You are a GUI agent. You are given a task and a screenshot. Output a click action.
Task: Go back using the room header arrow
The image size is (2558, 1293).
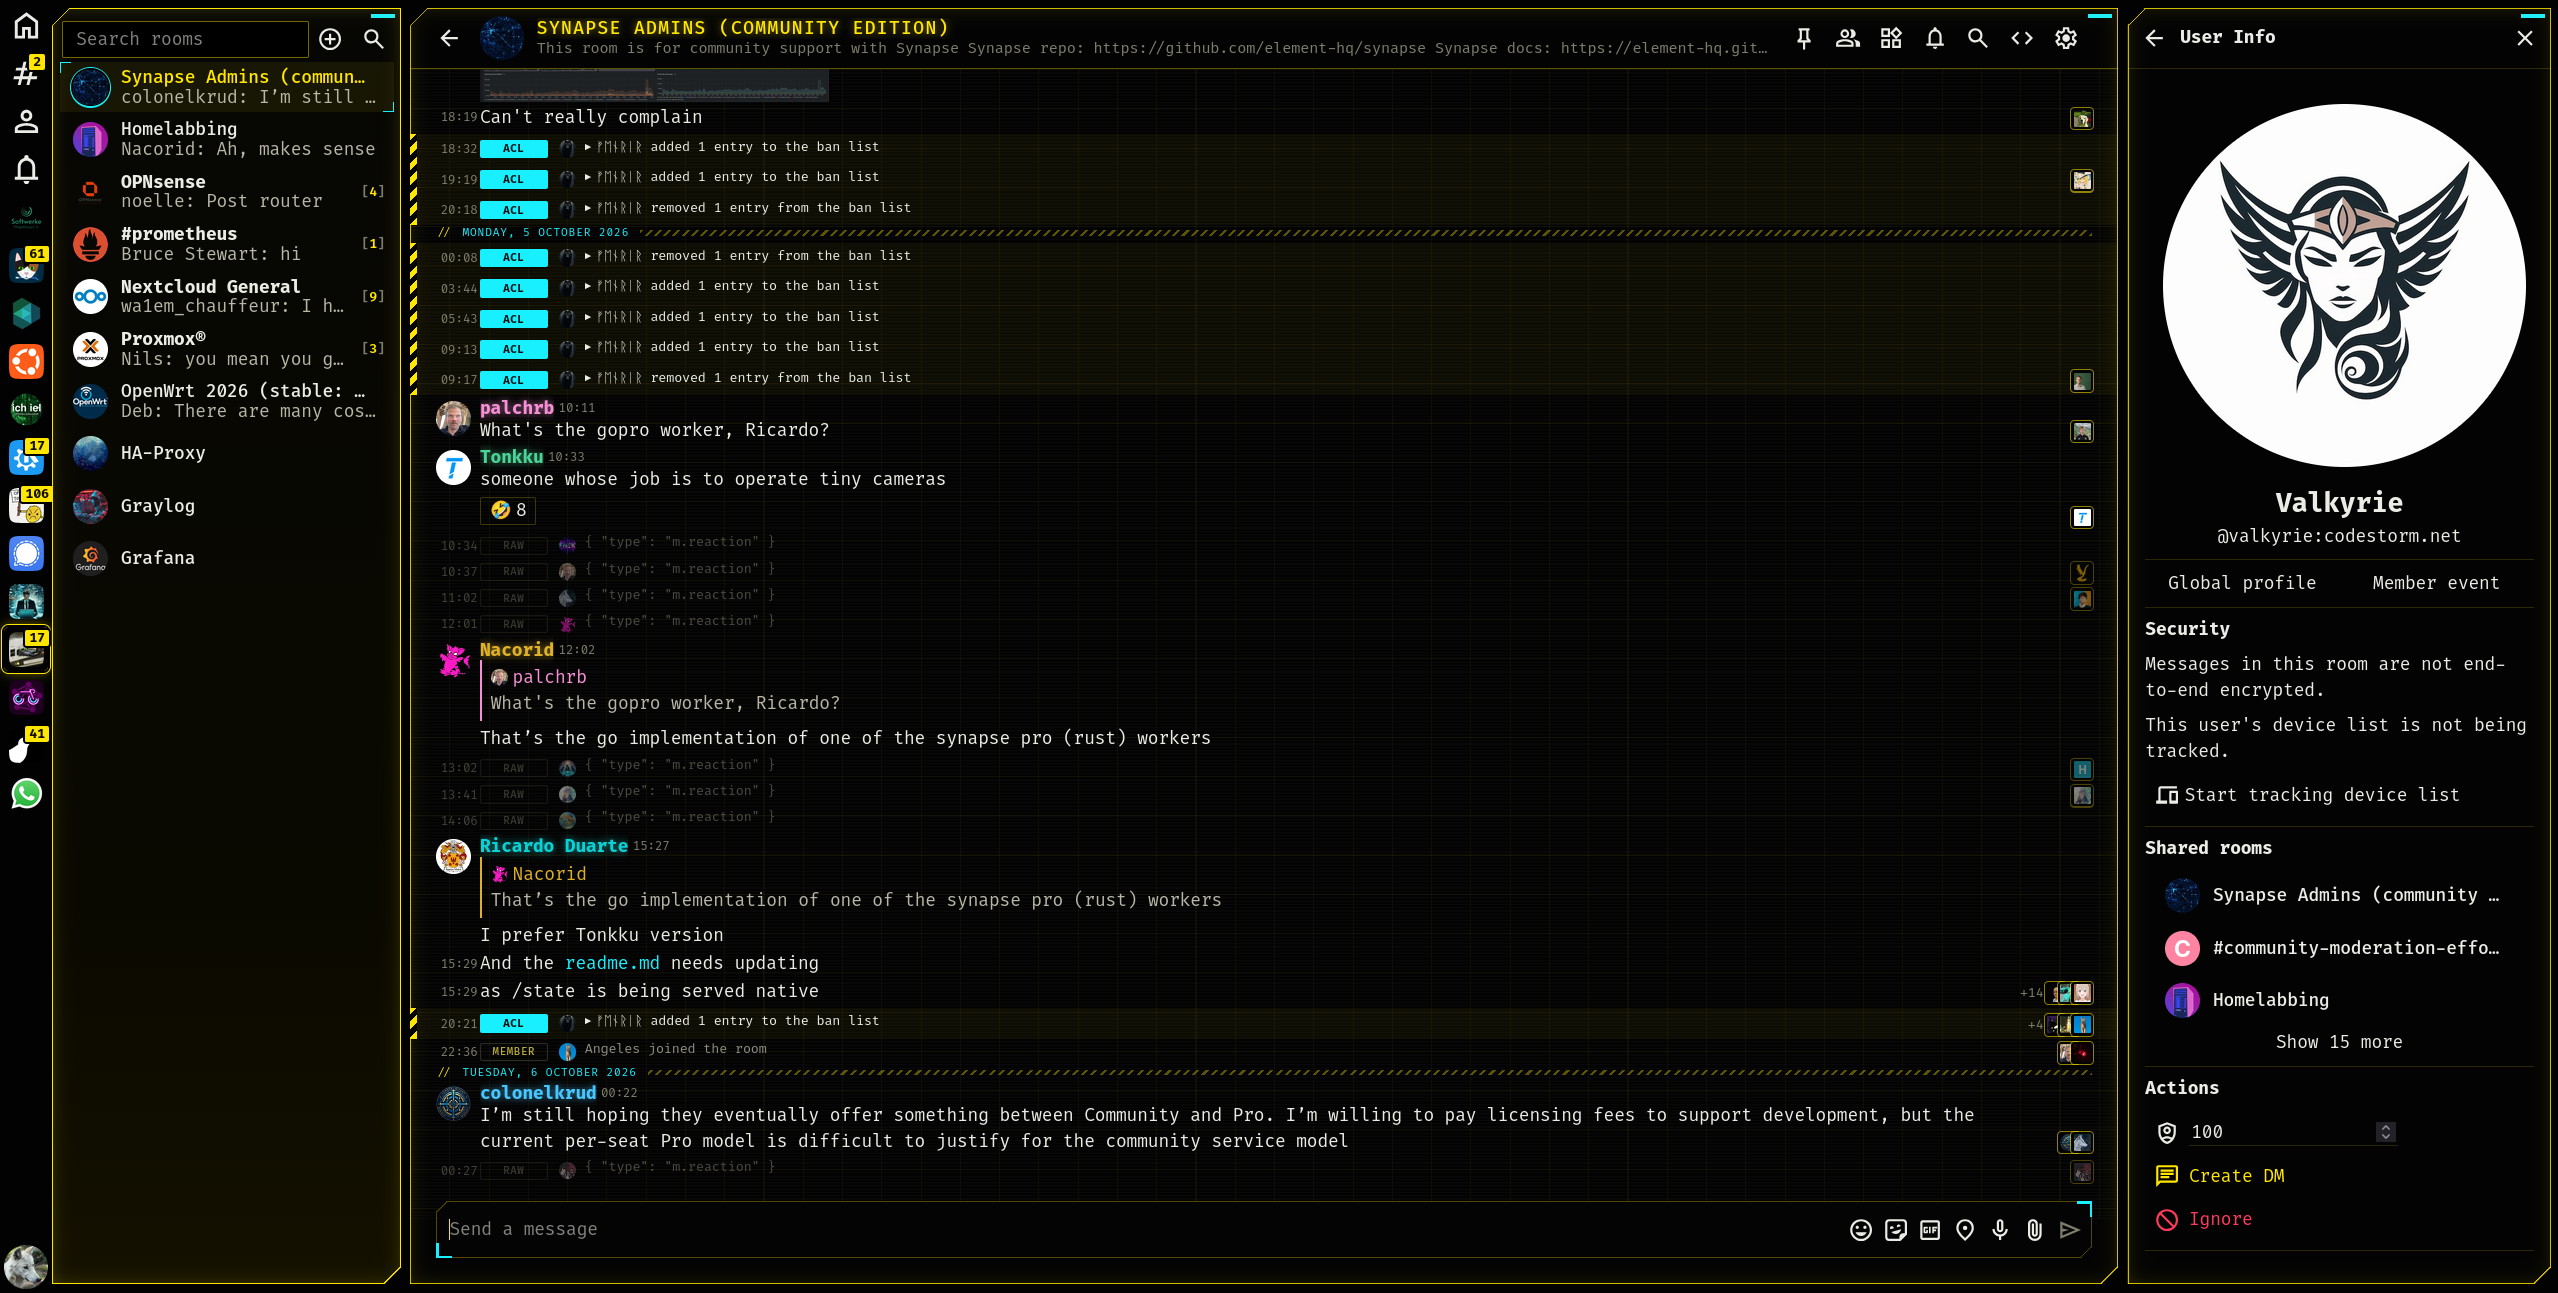(x=449, y=38)
